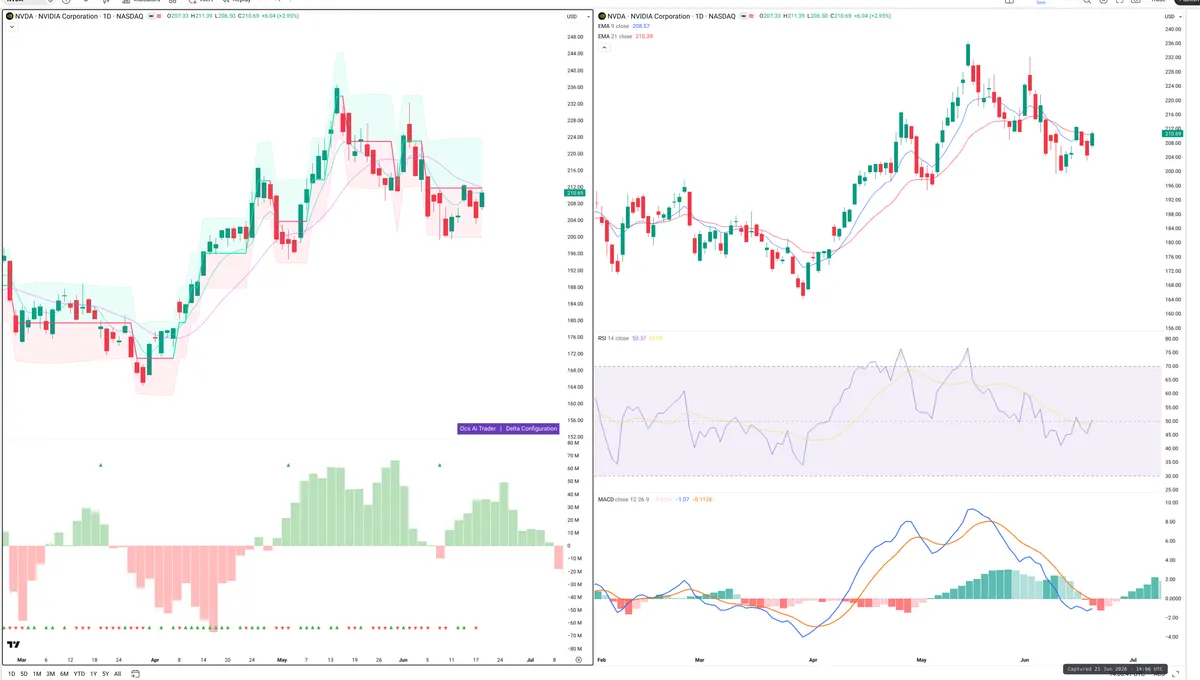Screen dimensions: 1200x680
Task: Click the 210.69 price tag on right chart axis
Action: (x=1174, y=134)
